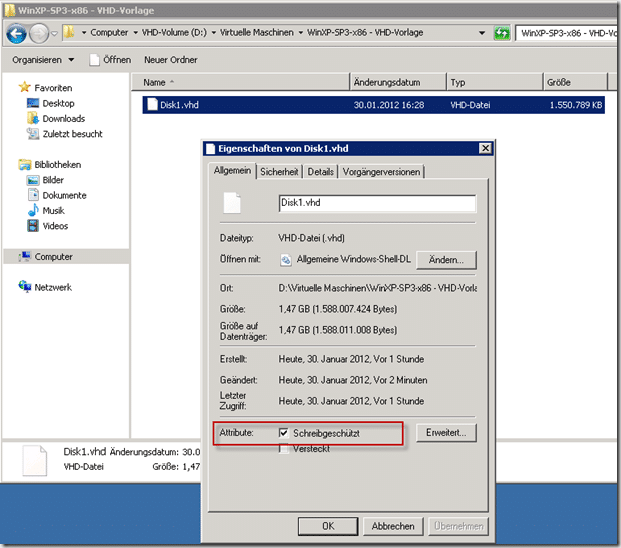Switch to the Vorgängerversionen tab

pyautogui.click(x=381, y=172)
